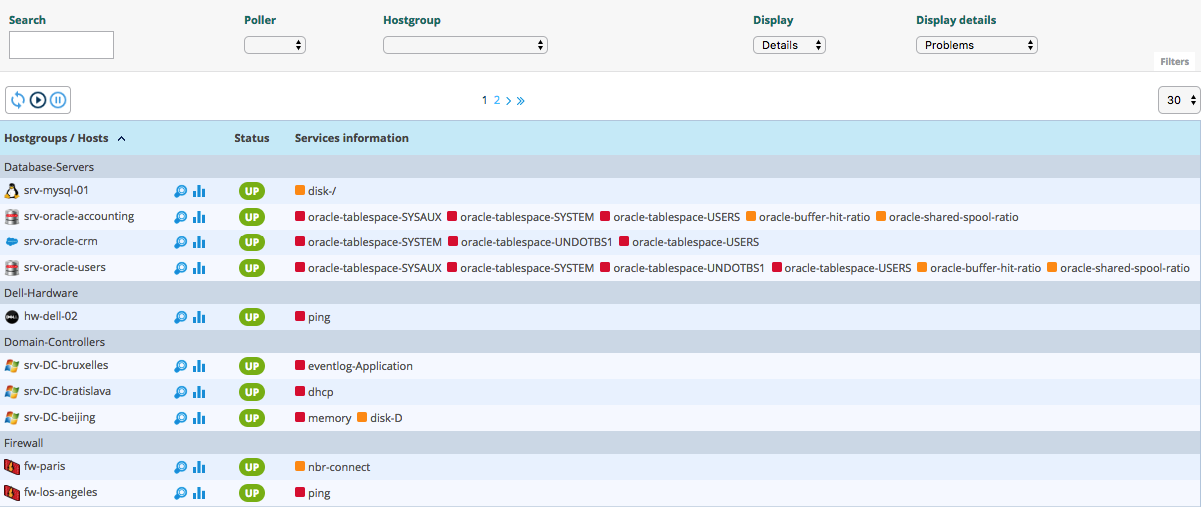Open Display details dropdown showing Problems
This screenshot has height=507, width=1201.
(976, 45)
